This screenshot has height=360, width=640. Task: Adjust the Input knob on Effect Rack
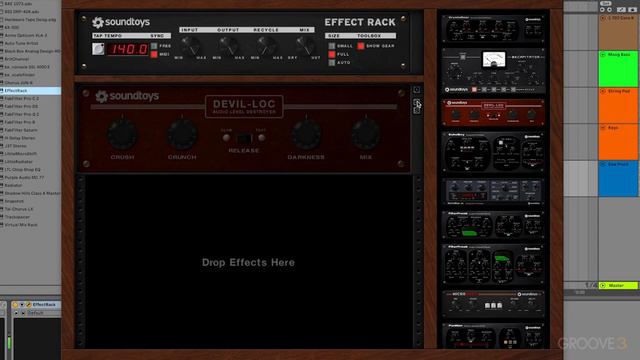(190, 45)
